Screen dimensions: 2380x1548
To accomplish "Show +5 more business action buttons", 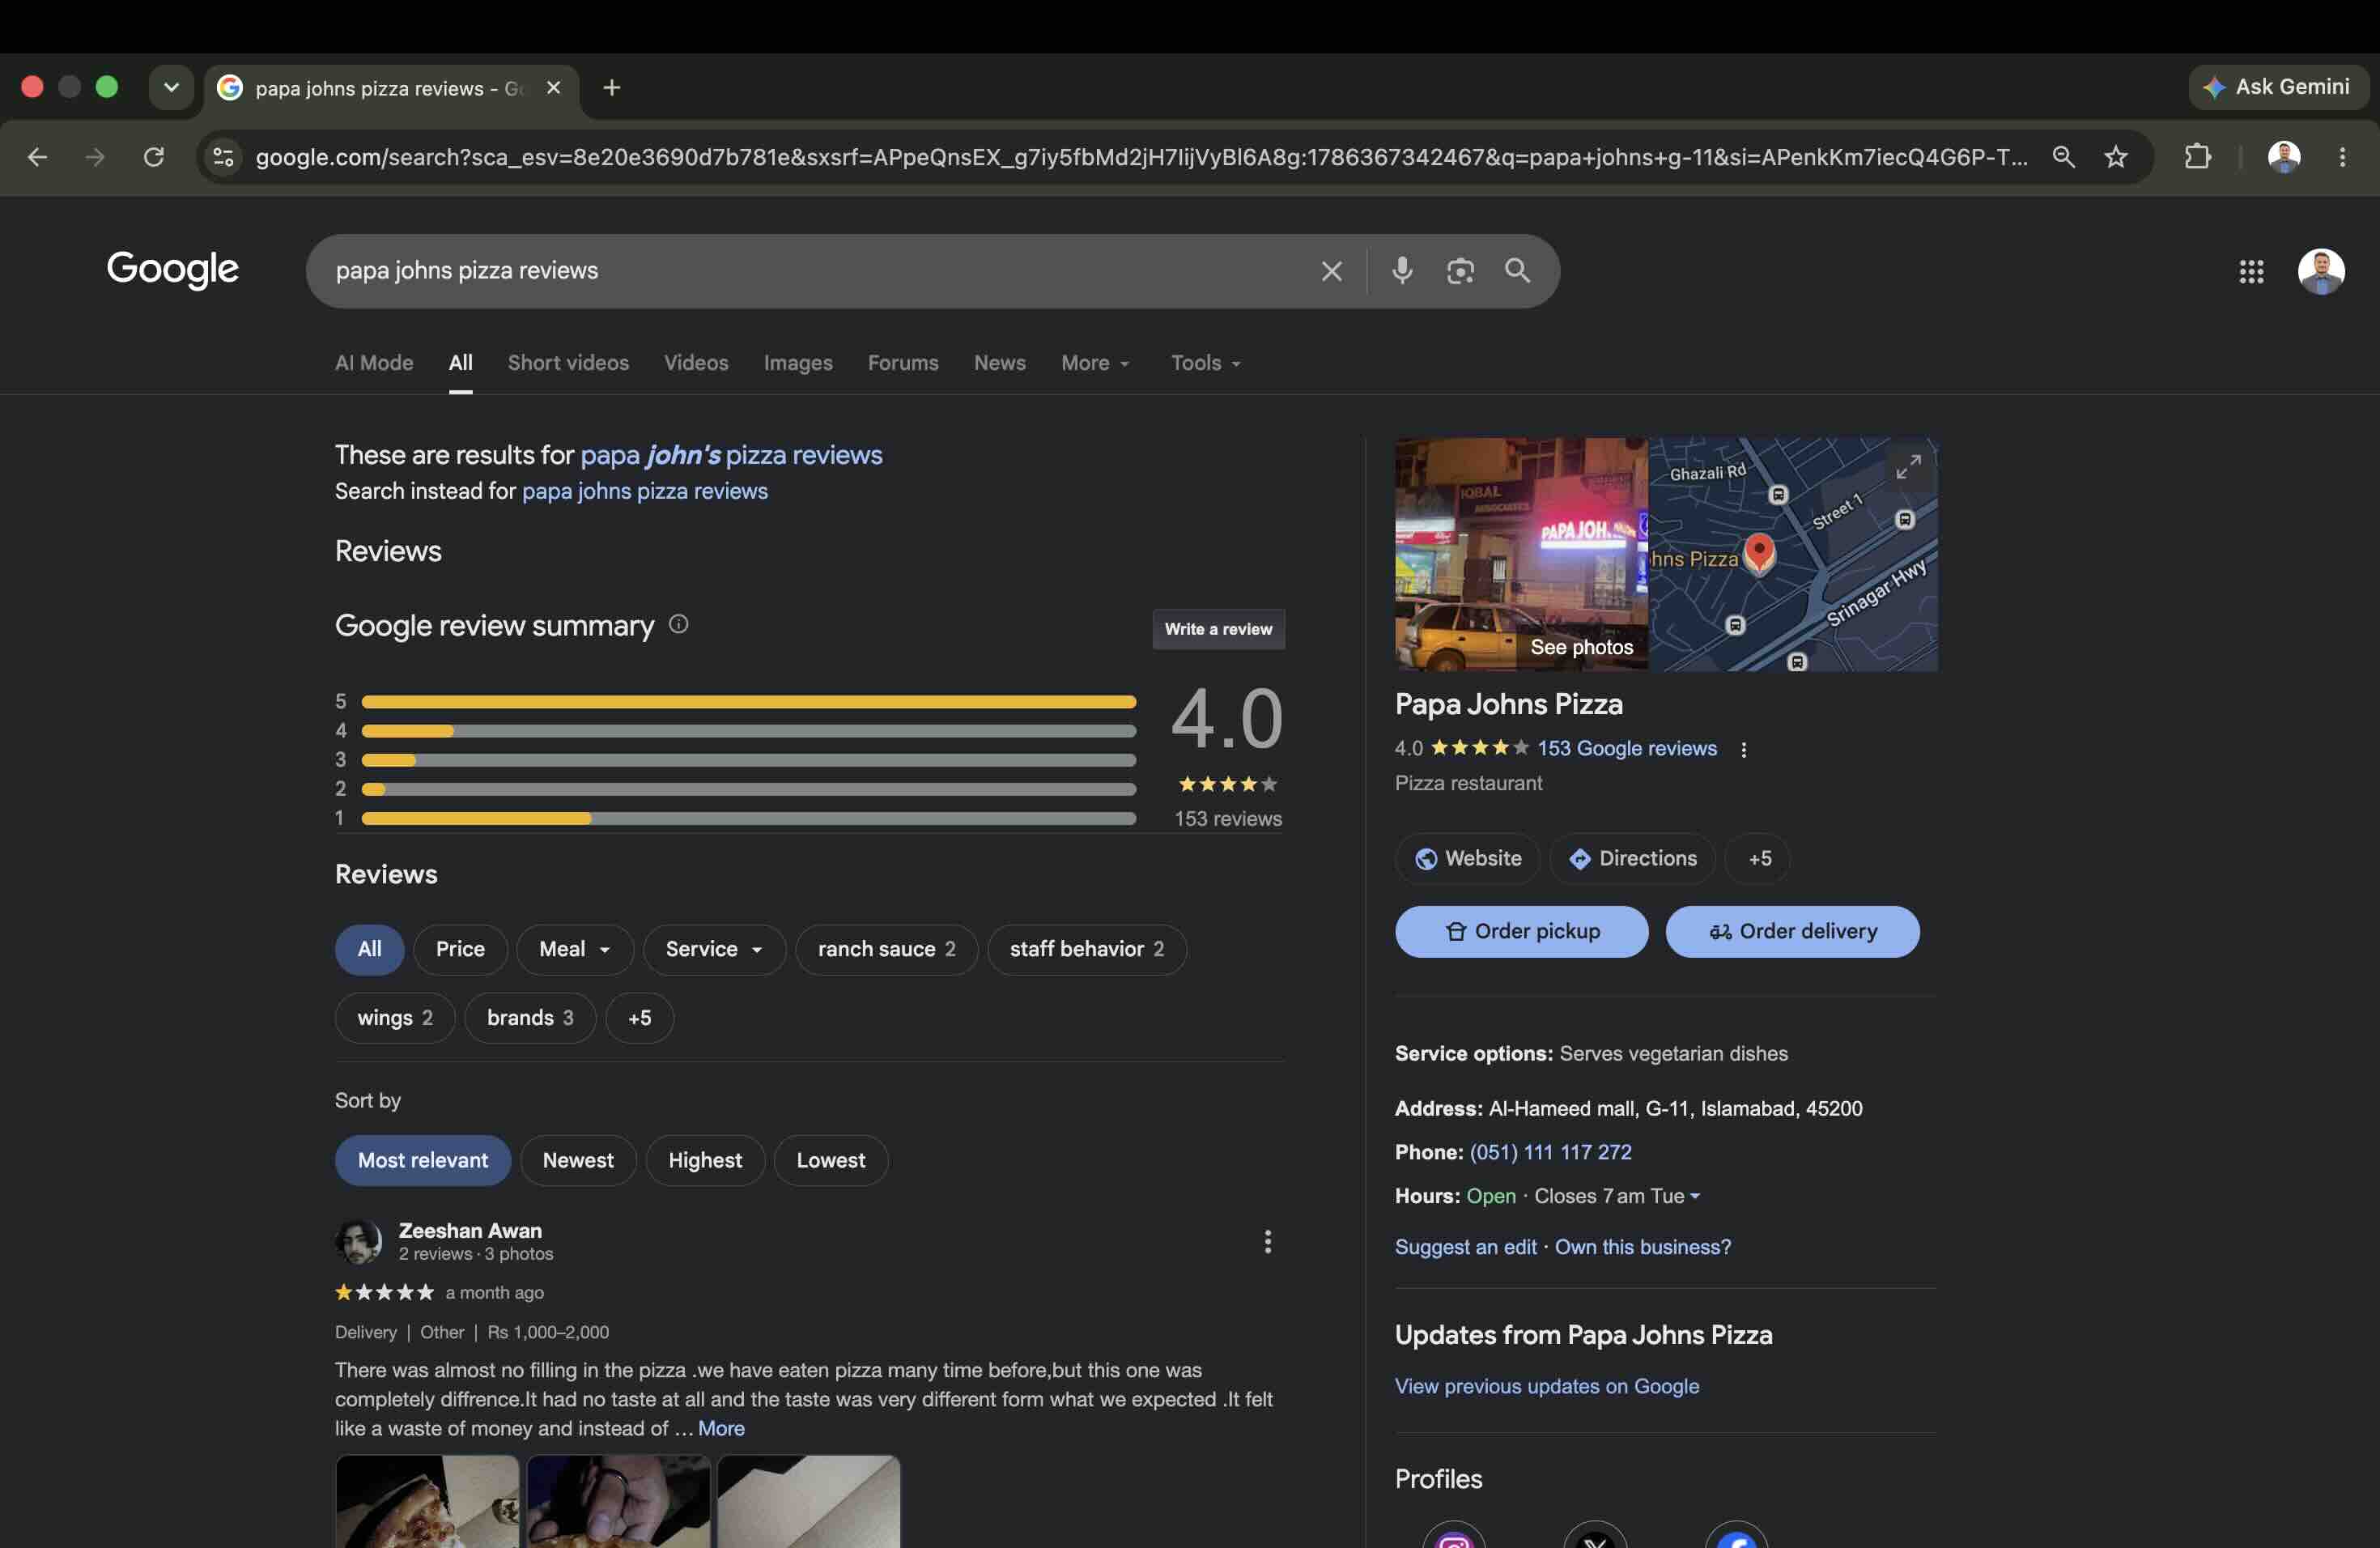I will [x=1759, y=858].
